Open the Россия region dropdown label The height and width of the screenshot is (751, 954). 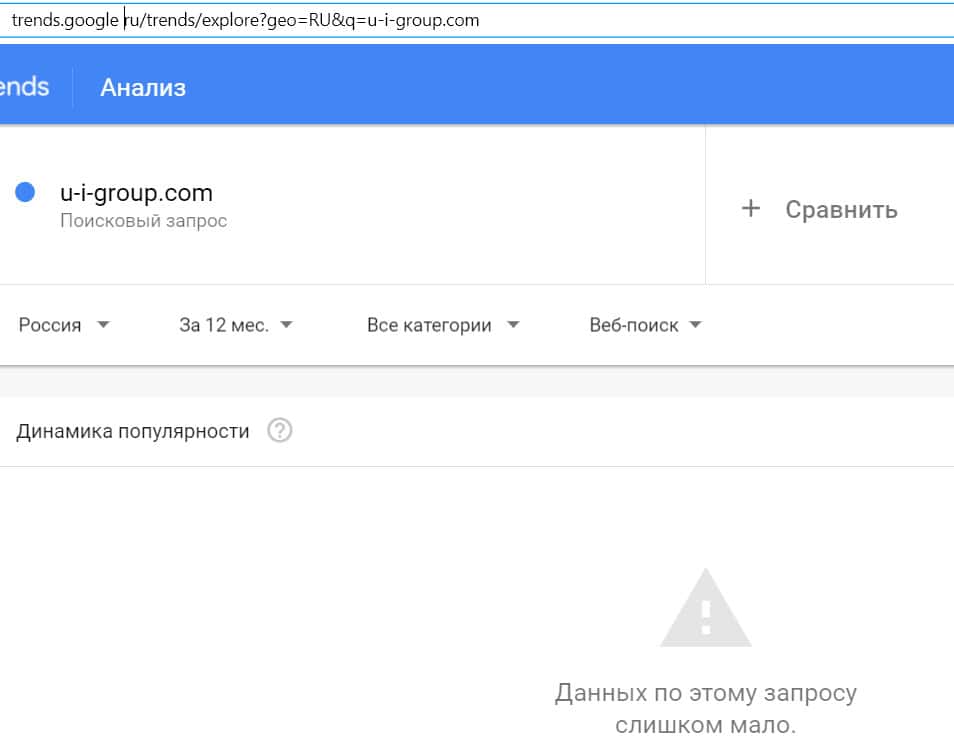pyautogui.click(x=50, y=325)
